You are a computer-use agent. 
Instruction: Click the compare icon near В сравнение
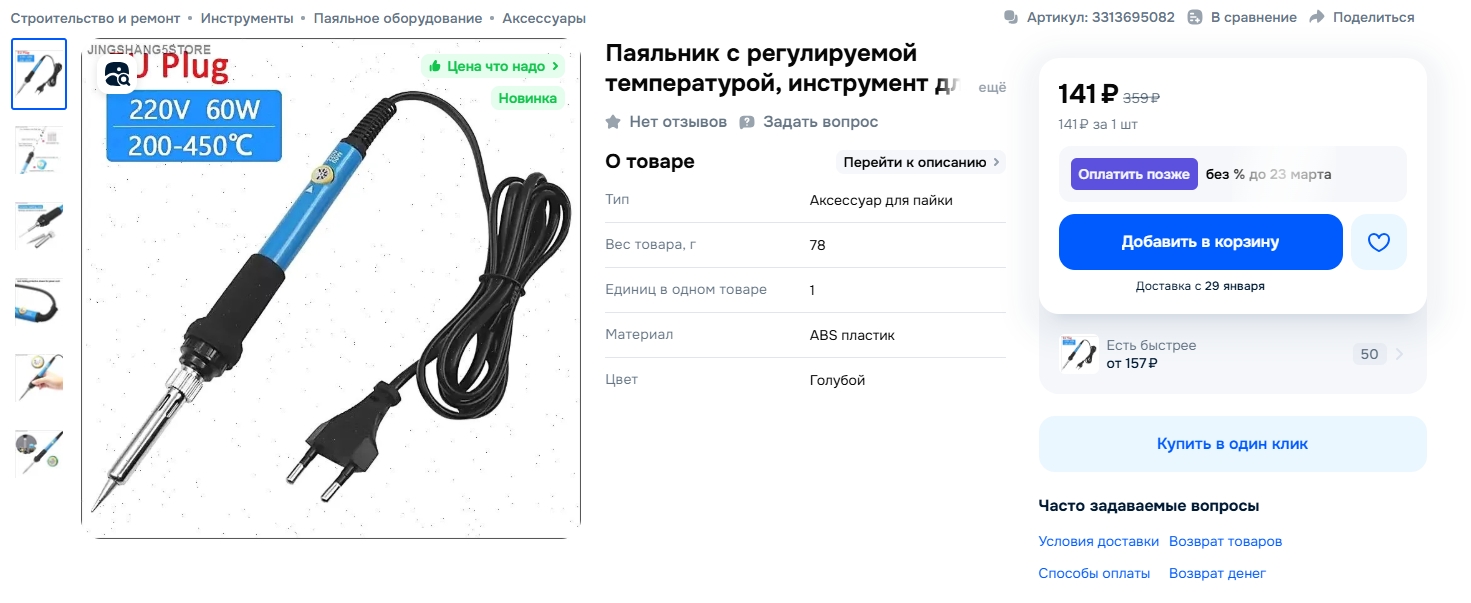[x=1194, y=17]
